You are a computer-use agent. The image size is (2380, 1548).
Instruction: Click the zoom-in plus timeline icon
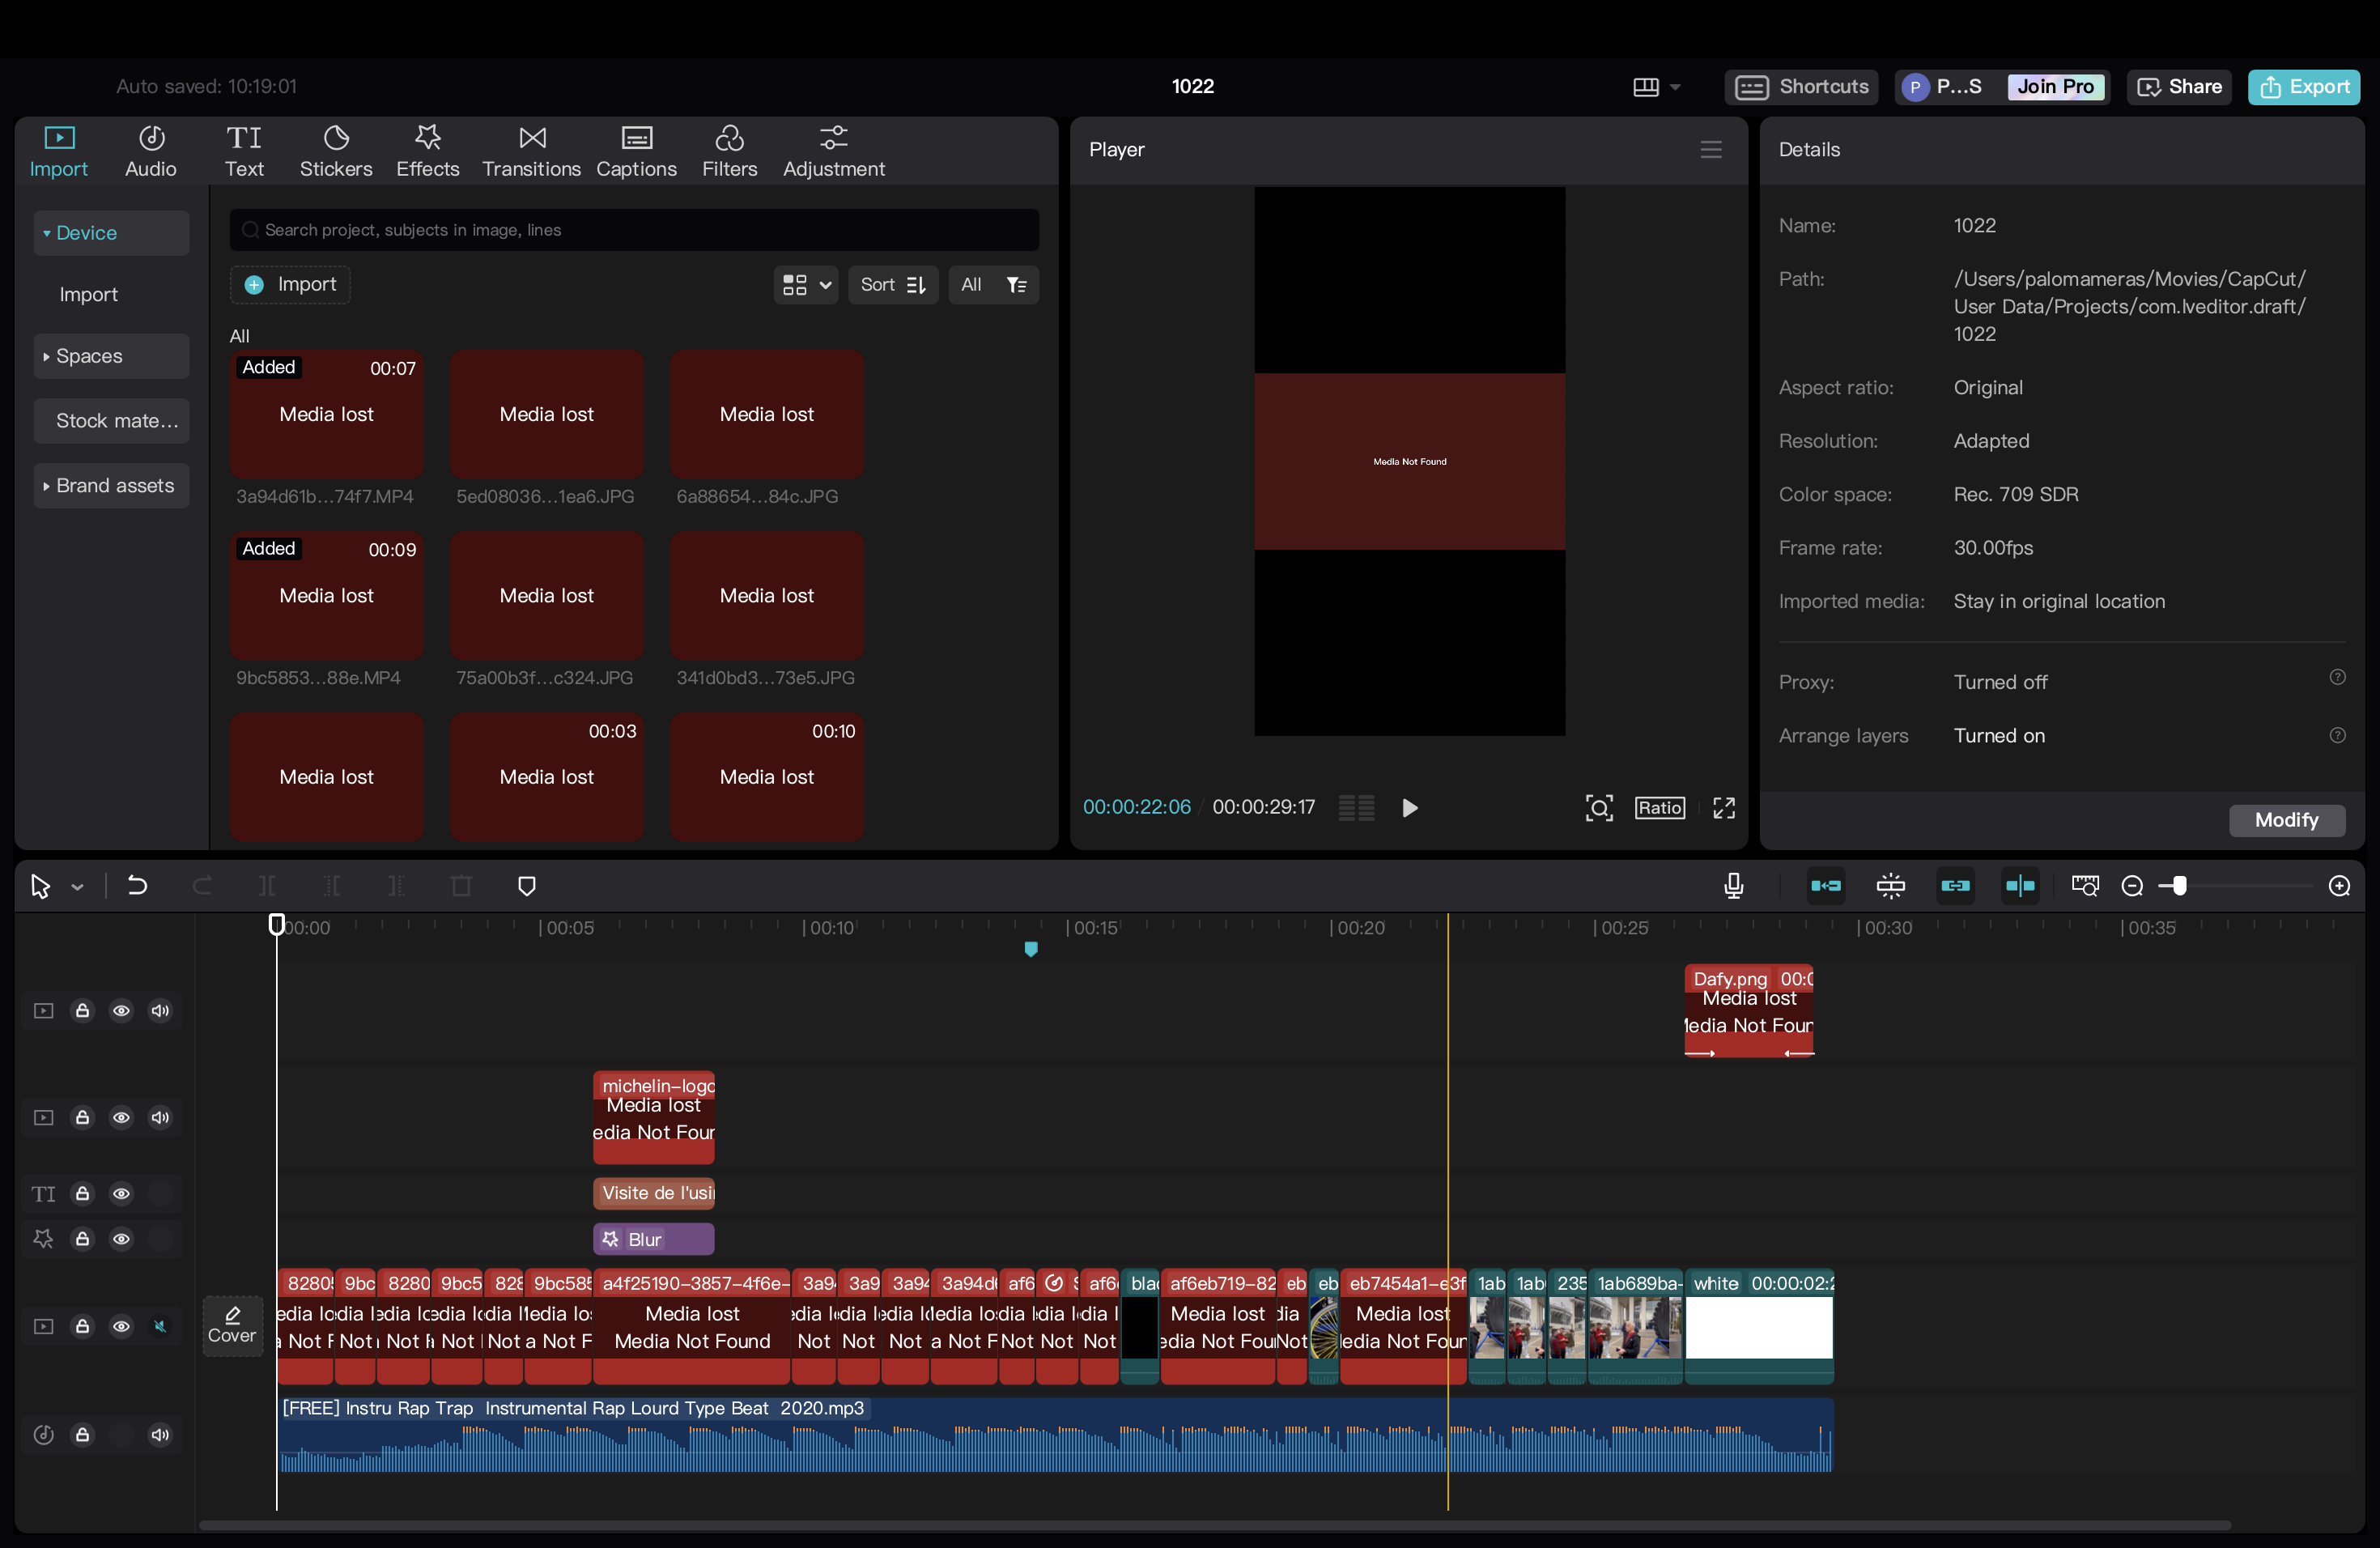pos(2339,886)
